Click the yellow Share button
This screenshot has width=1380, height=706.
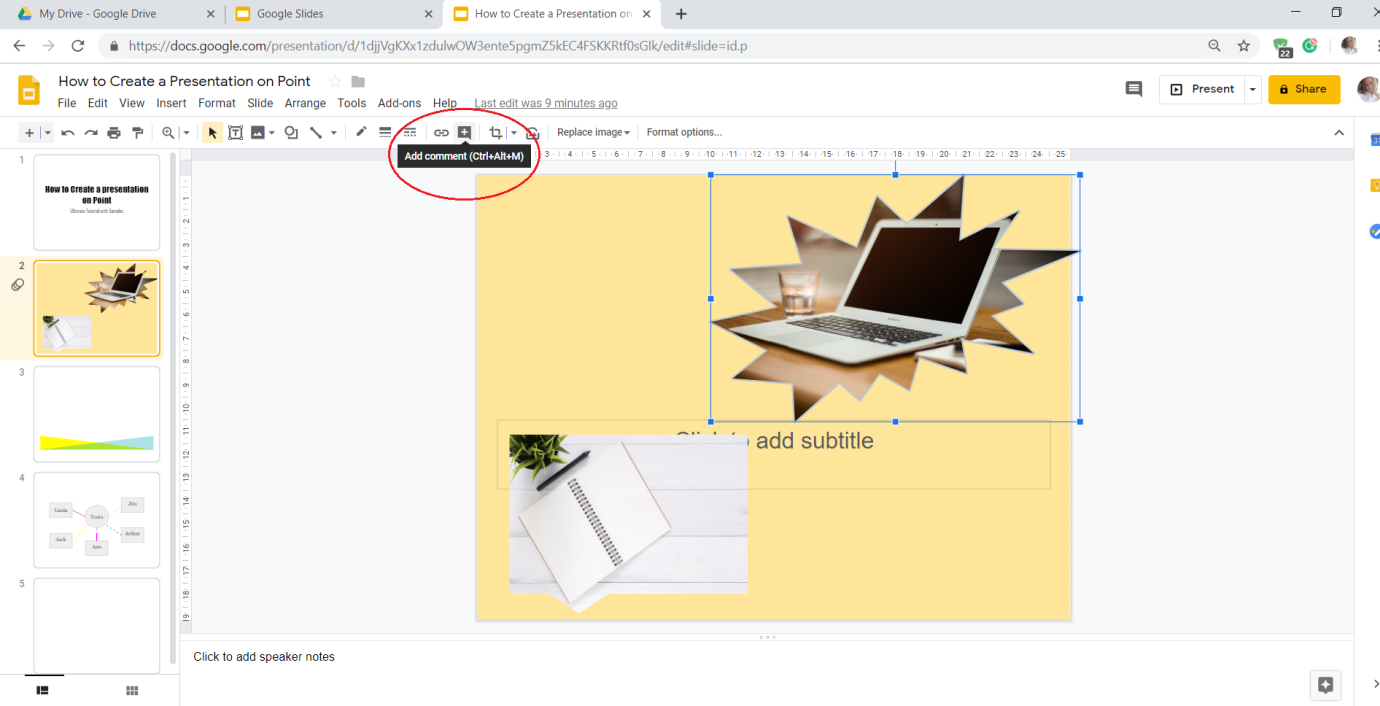[1304, 89]
